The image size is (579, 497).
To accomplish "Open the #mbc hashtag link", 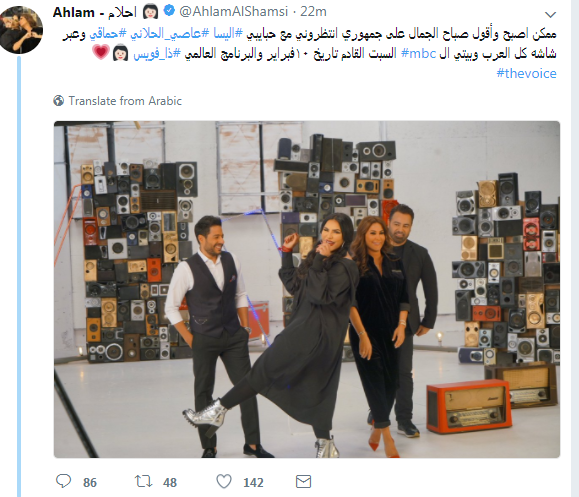I will [418, 54].
